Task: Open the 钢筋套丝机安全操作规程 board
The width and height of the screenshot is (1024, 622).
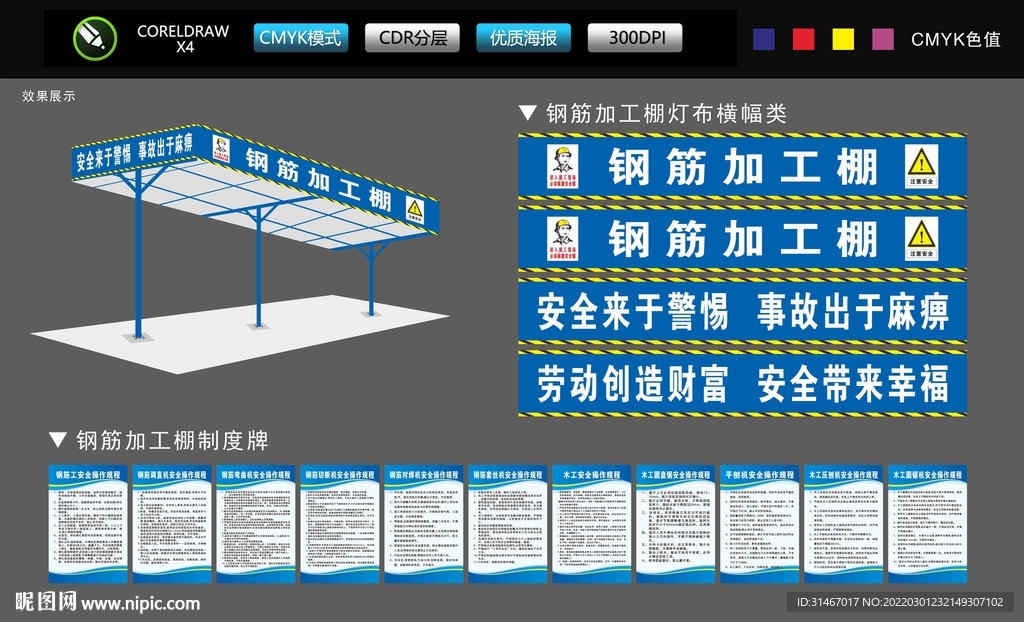Action: tap(507, 524)
